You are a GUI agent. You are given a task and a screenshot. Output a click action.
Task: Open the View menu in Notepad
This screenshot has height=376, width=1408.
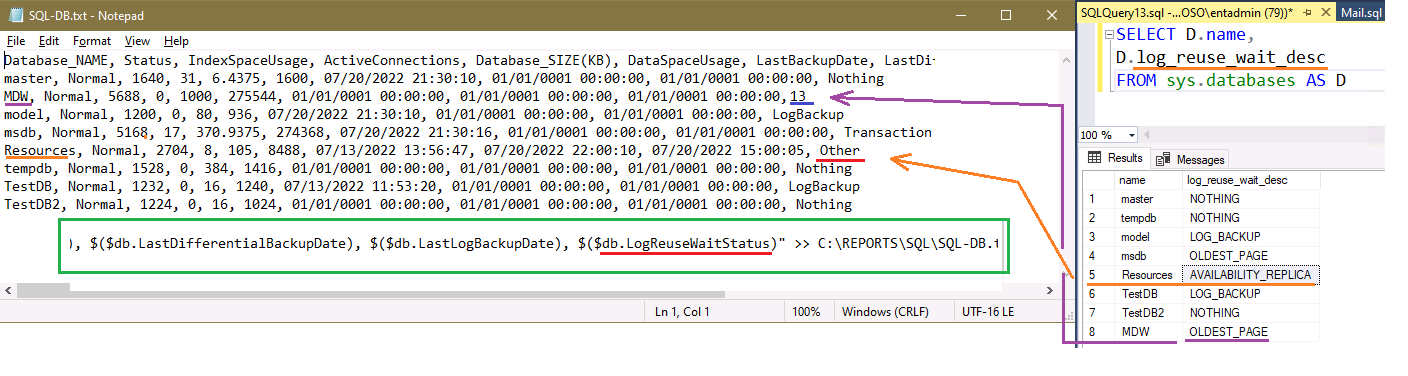137,41
